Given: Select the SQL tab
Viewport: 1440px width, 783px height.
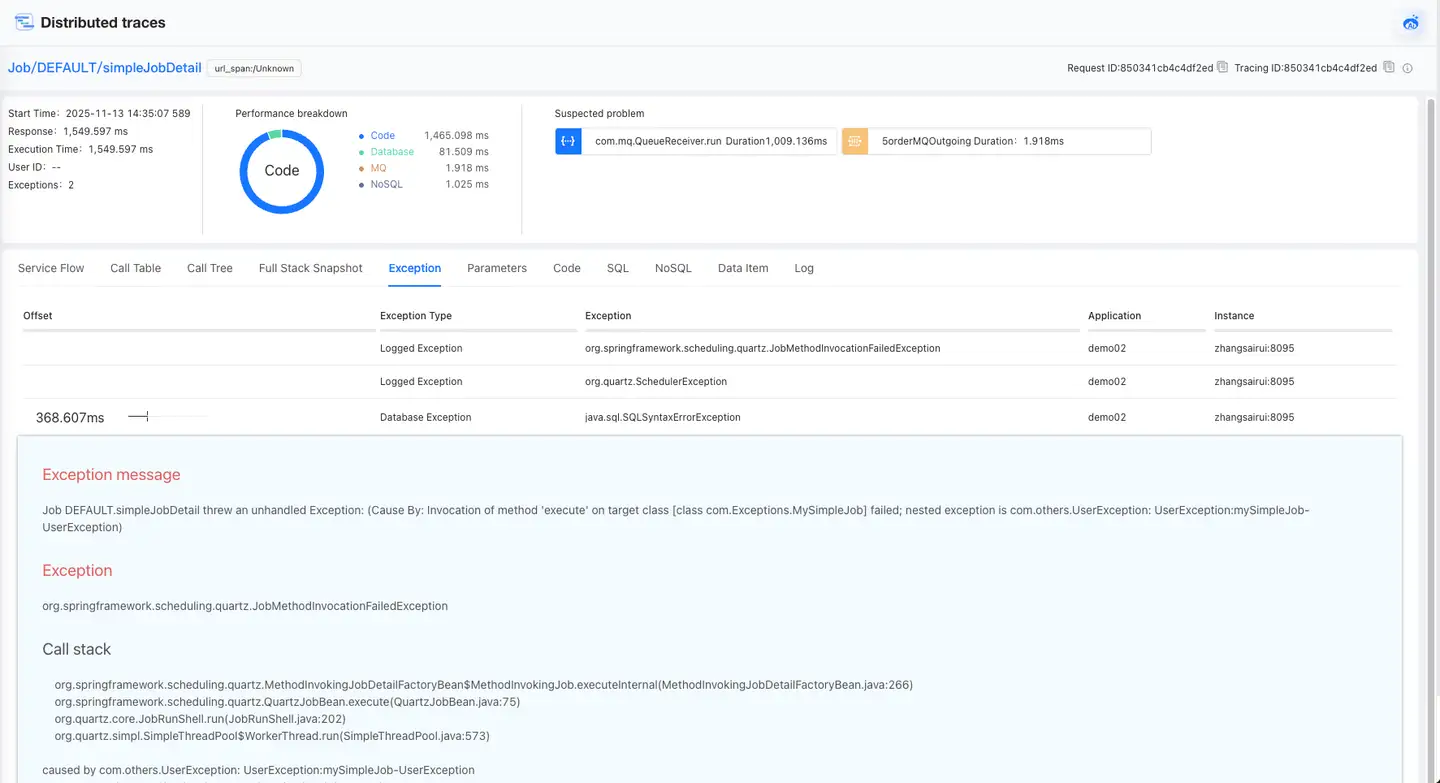Looking at the screenshot, I should (x=617, y=268).
